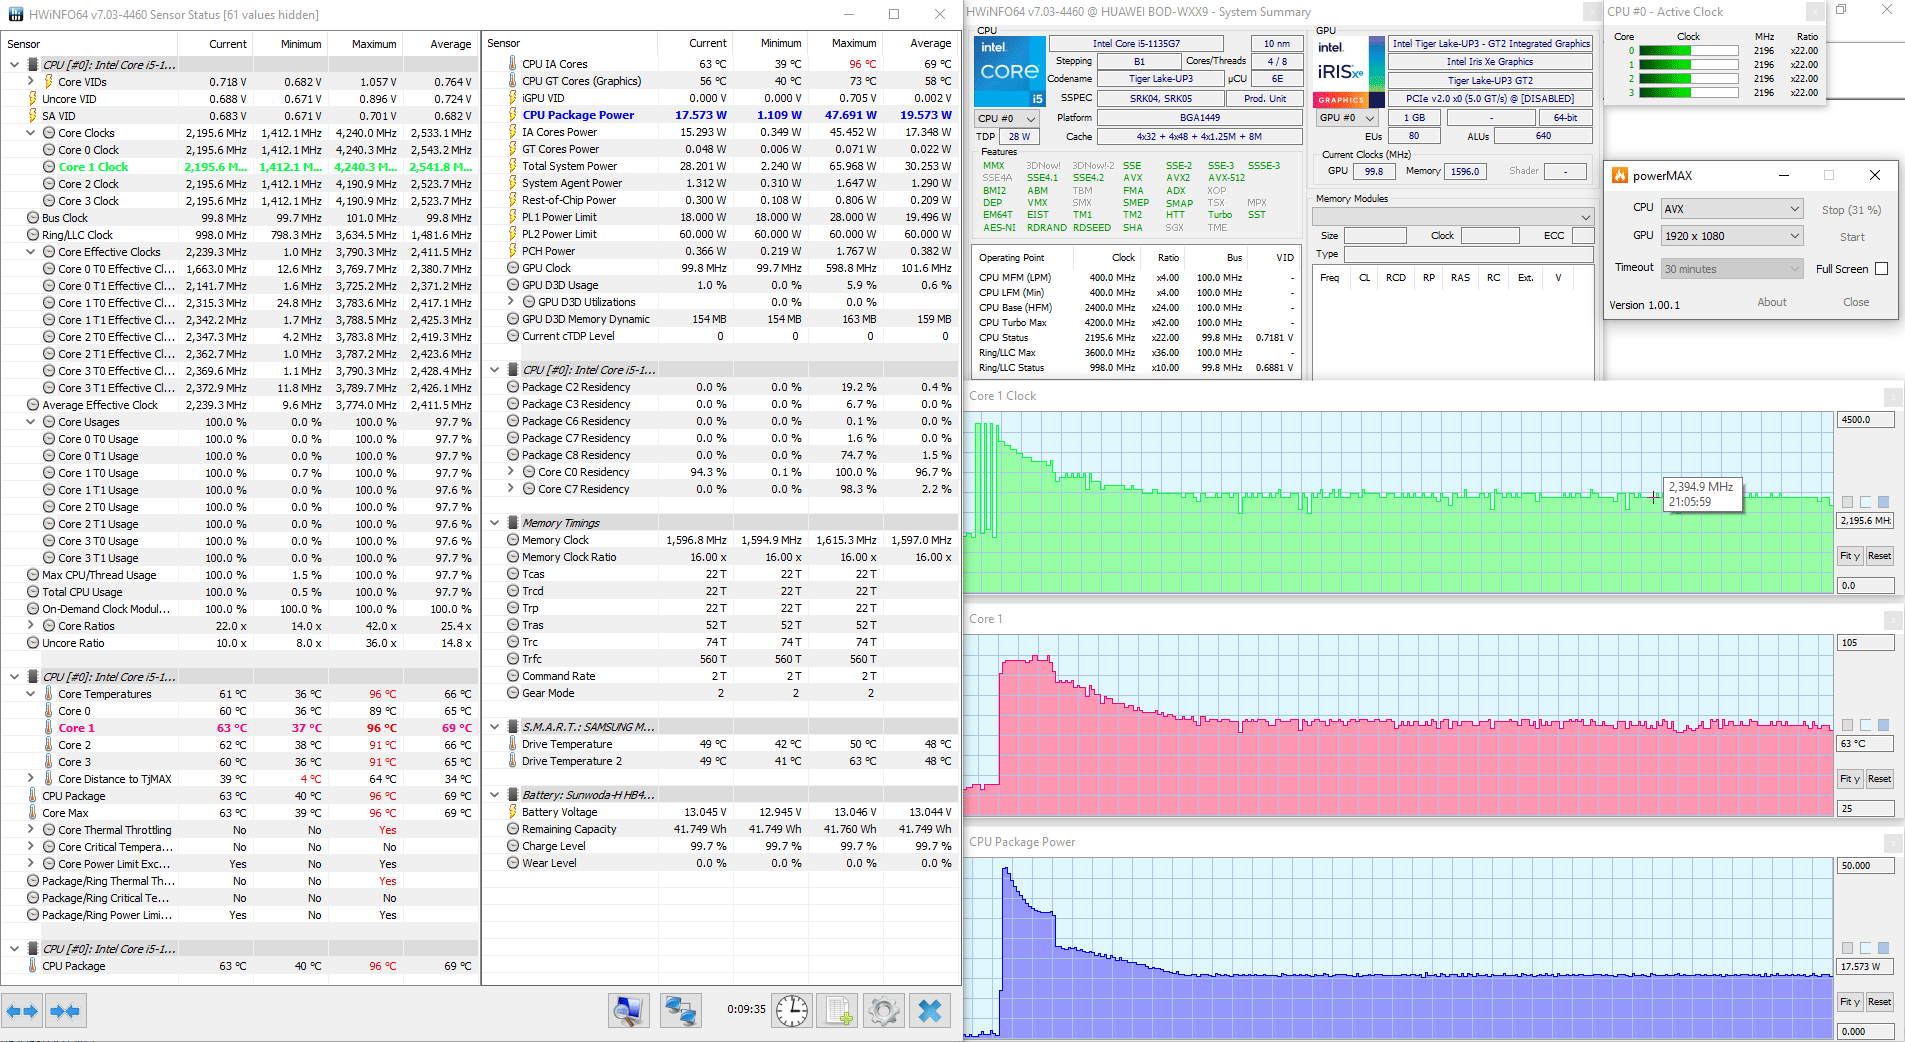Click Reset on CPU Package Power graph
This screenshot has height=1042, width=1905.
click(1880, 1002)
